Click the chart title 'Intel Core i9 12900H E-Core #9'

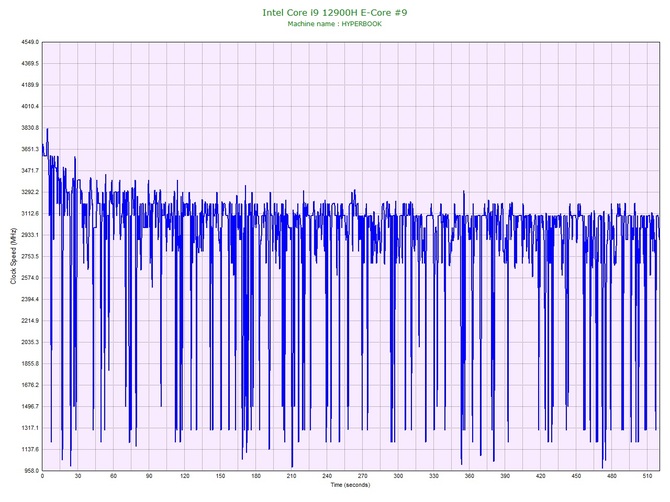pyautogui.click(x=335, y=12)
